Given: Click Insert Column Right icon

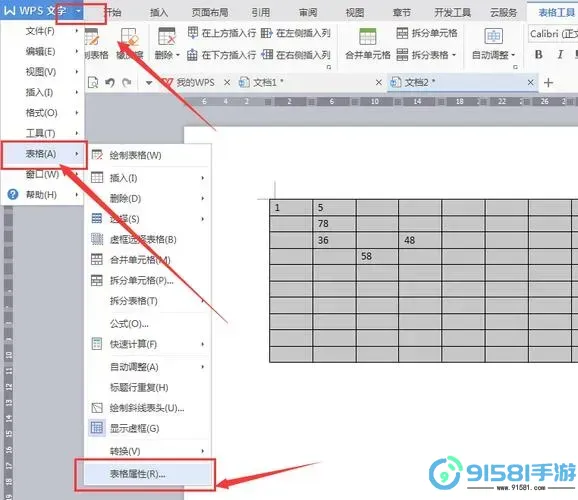Looking at the screenshot, I should tap(267, 55).
